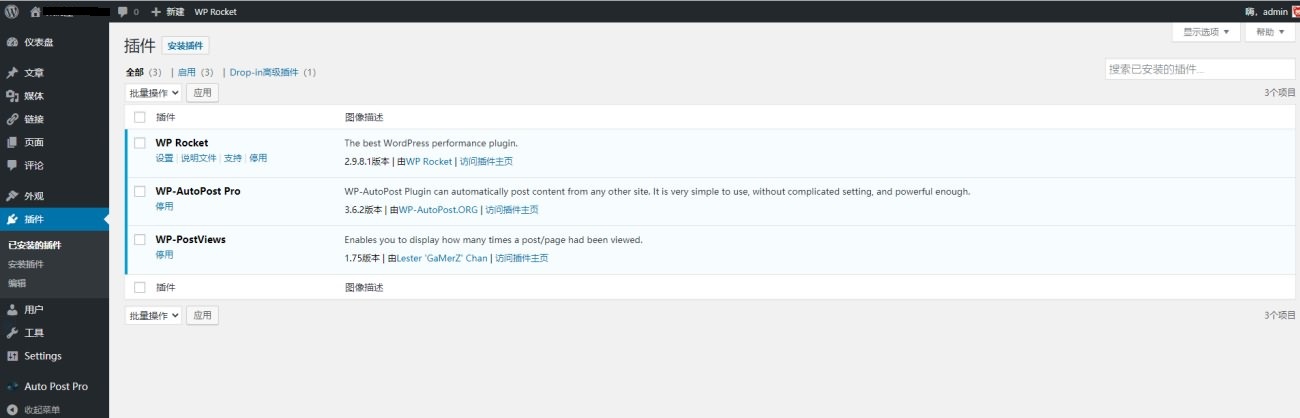Image resolution: width=1300 pixels, height=418 pixels.
Task: Open WP Rocket 说明文件 link
Action: coord(198,158)
